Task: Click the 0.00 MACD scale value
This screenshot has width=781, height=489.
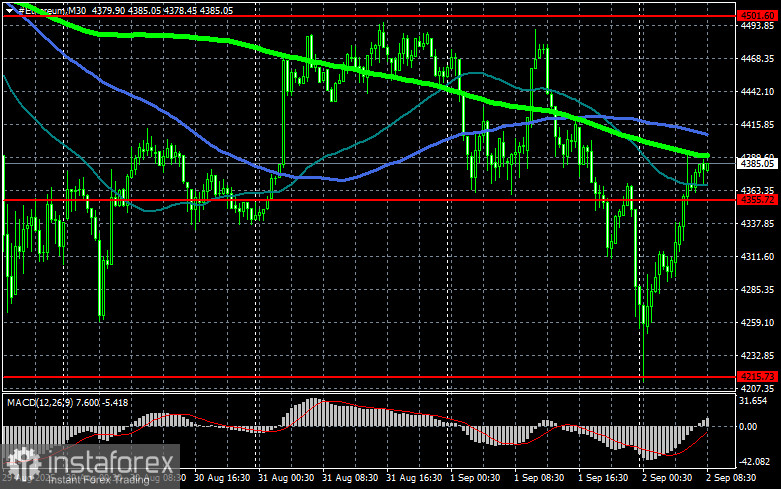Action: [x=748, y=426]
